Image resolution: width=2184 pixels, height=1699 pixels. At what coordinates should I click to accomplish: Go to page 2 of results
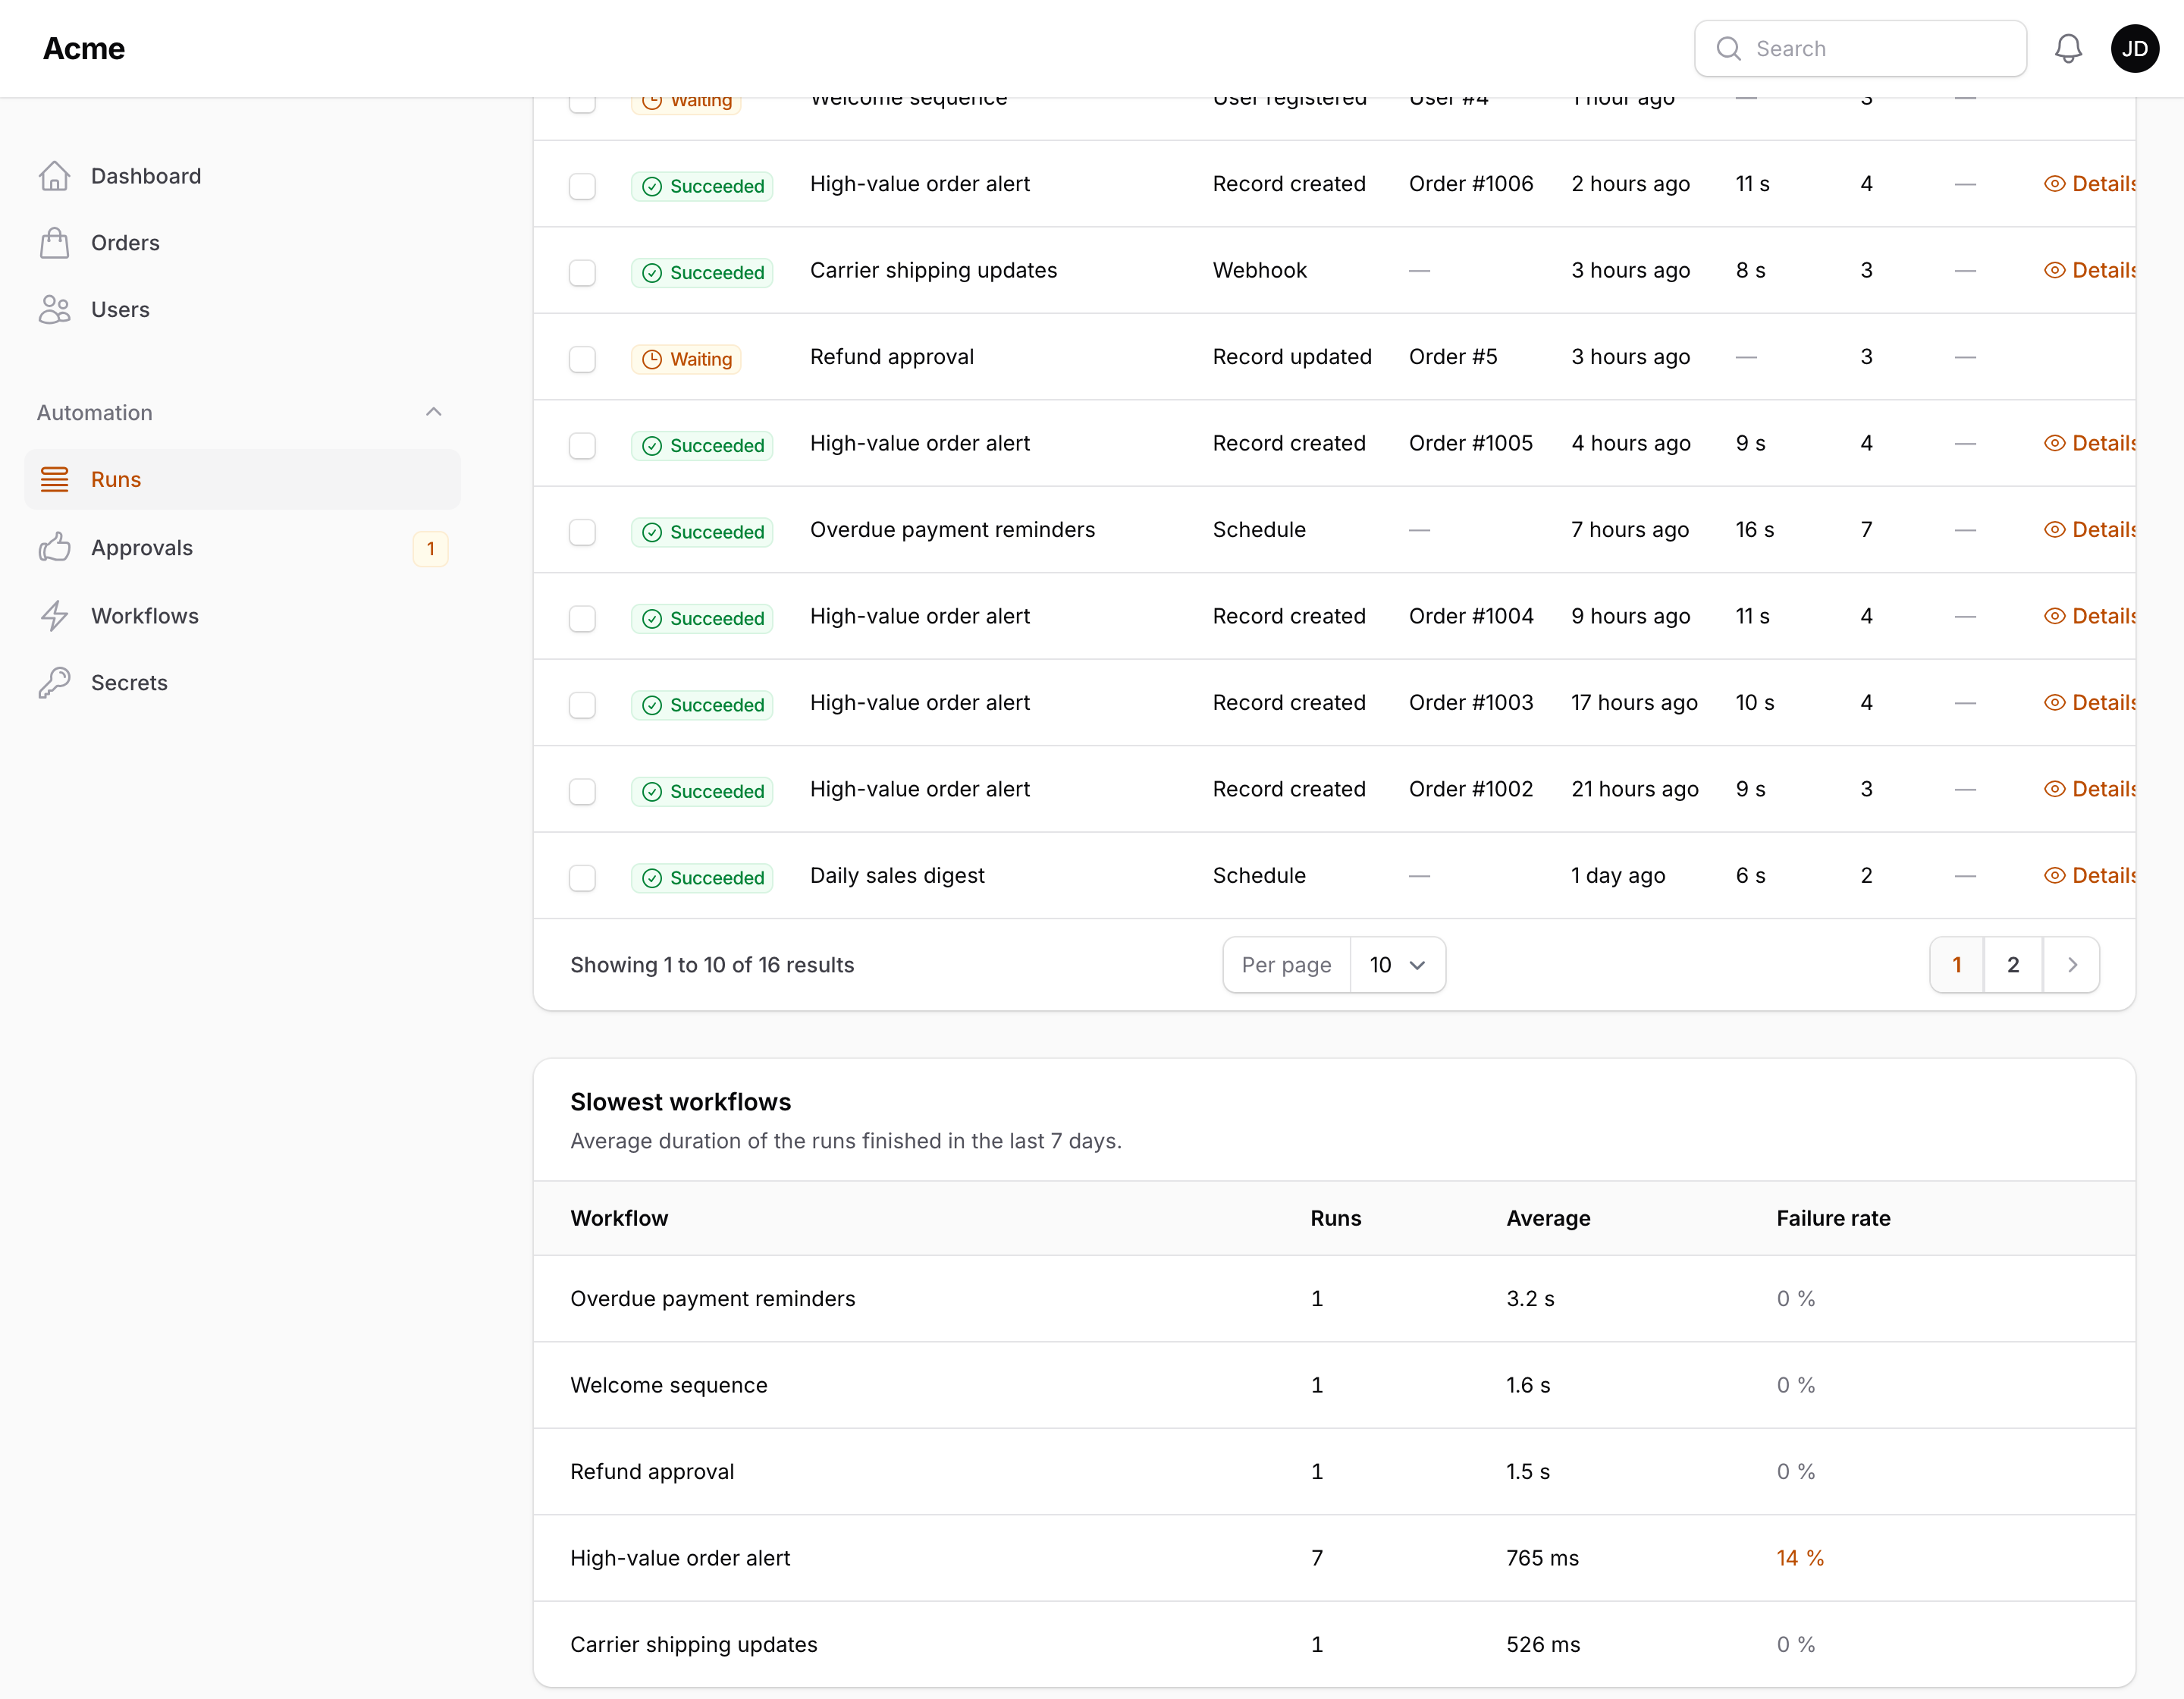(x=2013, y=965)
